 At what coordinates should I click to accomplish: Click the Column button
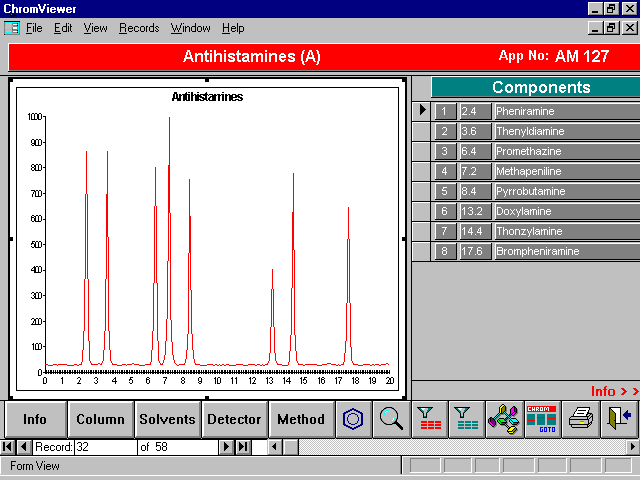coord(100,419)
